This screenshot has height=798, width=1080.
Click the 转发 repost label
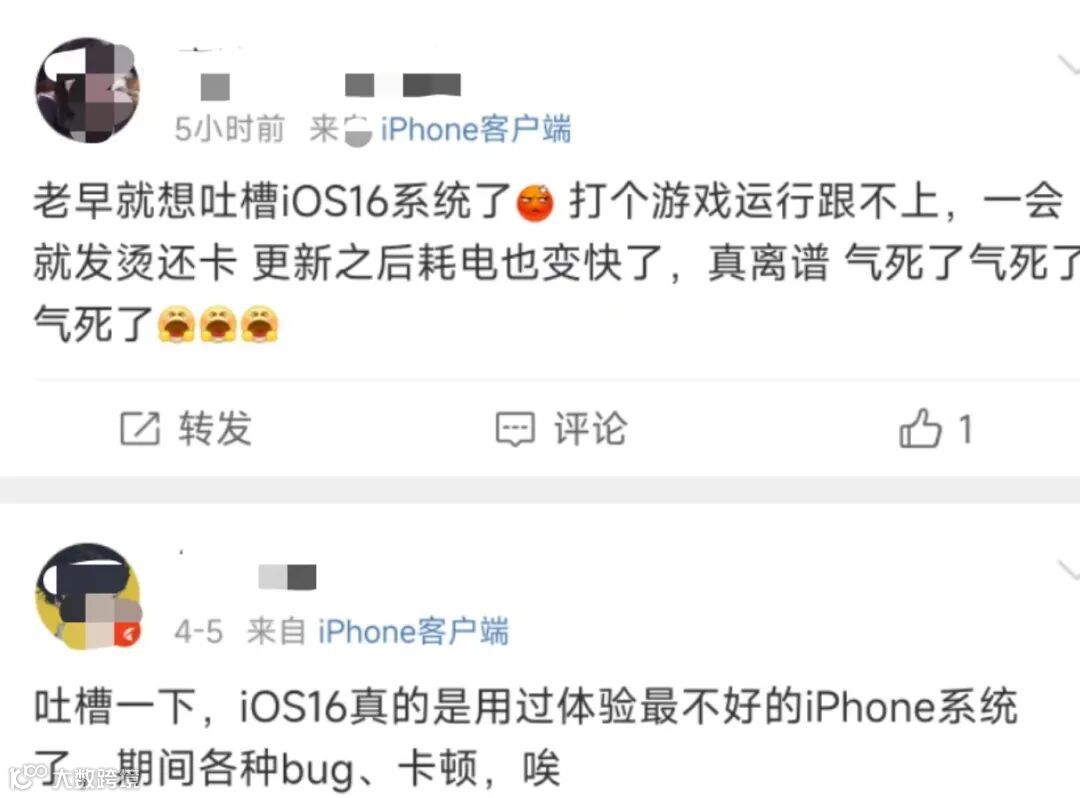pyautogui.click(x=215, y=428)
